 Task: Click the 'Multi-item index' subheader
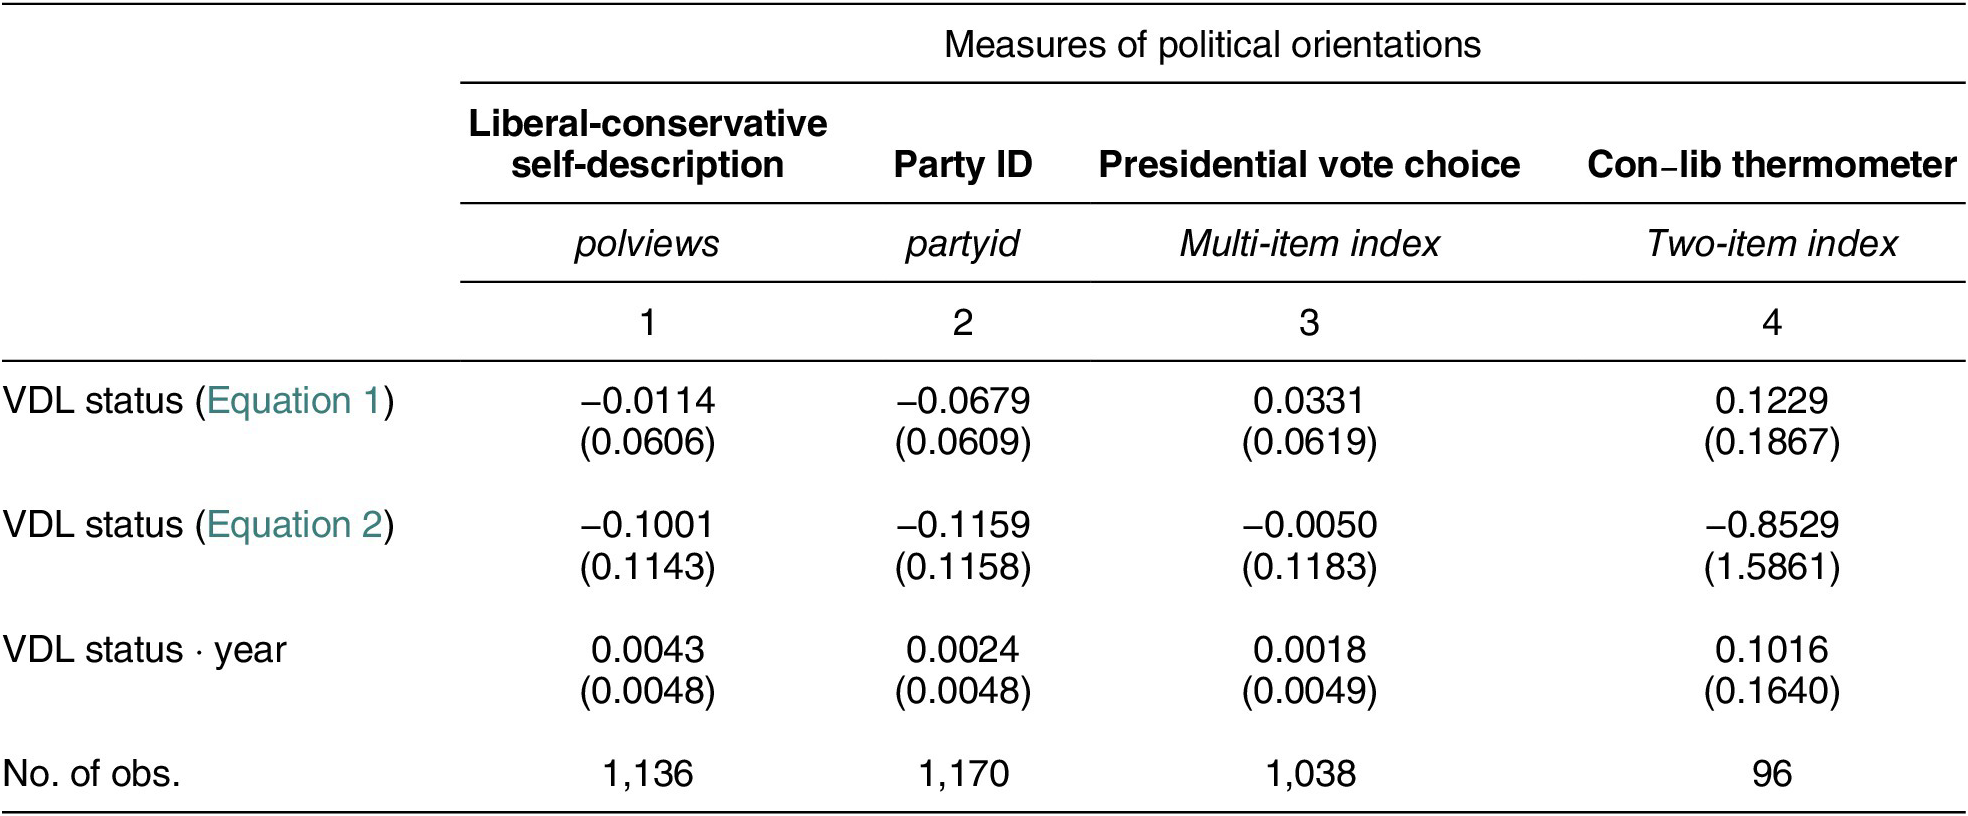pyautogui.click(x=1309, y=244)
